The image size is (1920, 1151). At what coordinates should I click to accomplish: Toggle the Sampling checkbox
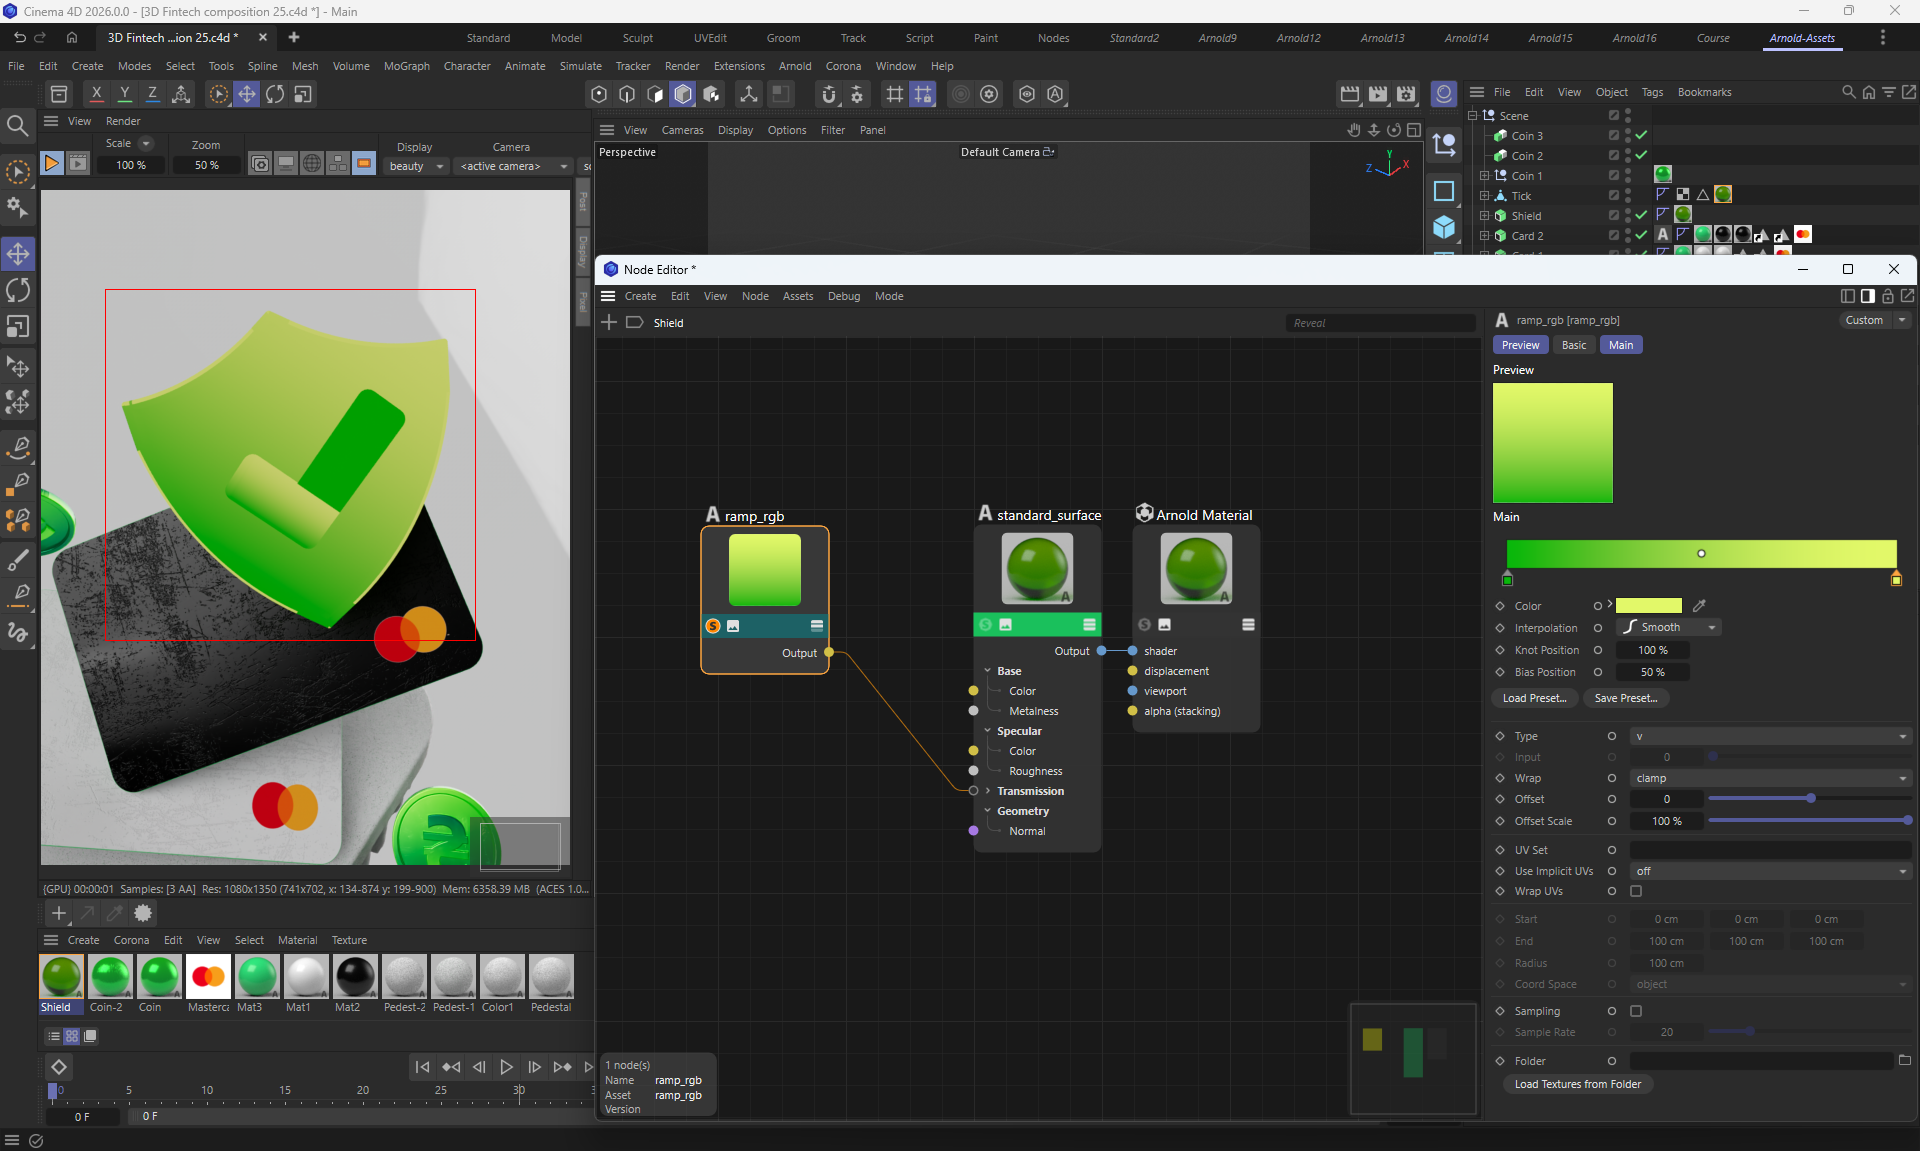(x=1636, y=1011)
